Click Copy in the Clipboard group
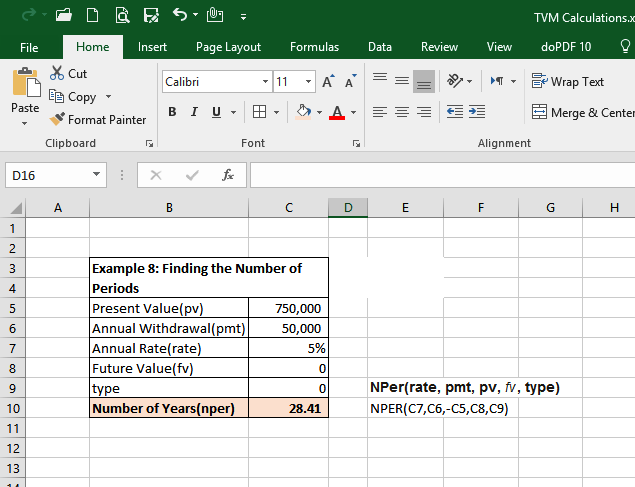 73,97
